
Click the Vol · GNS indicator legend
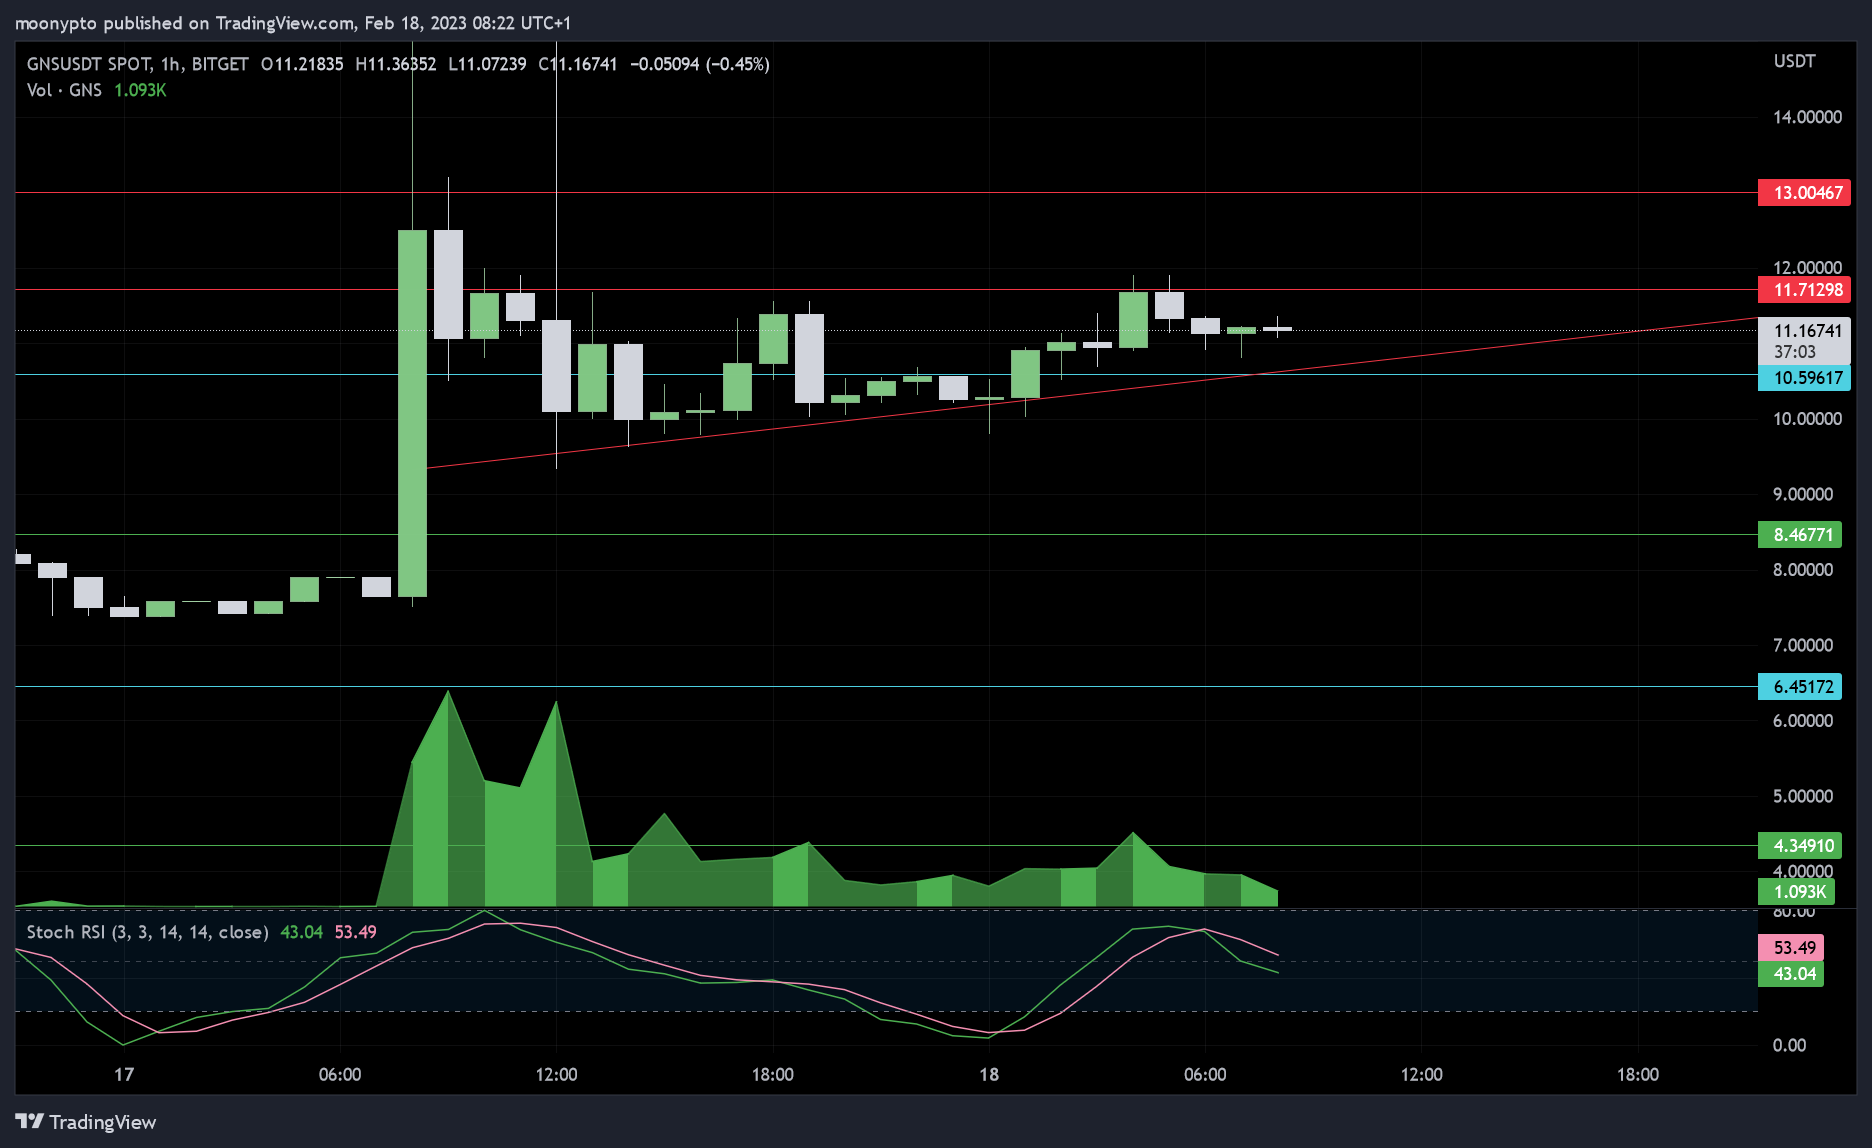(x=64, y=90)
